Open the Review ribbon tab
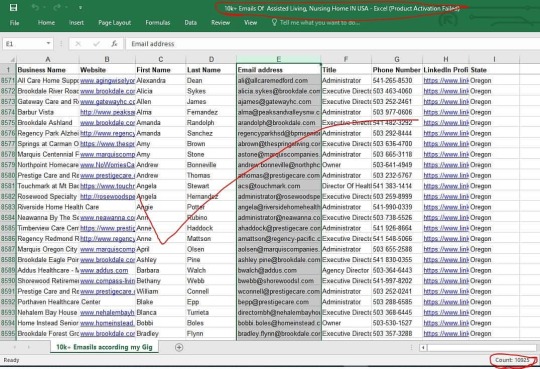 220,23
